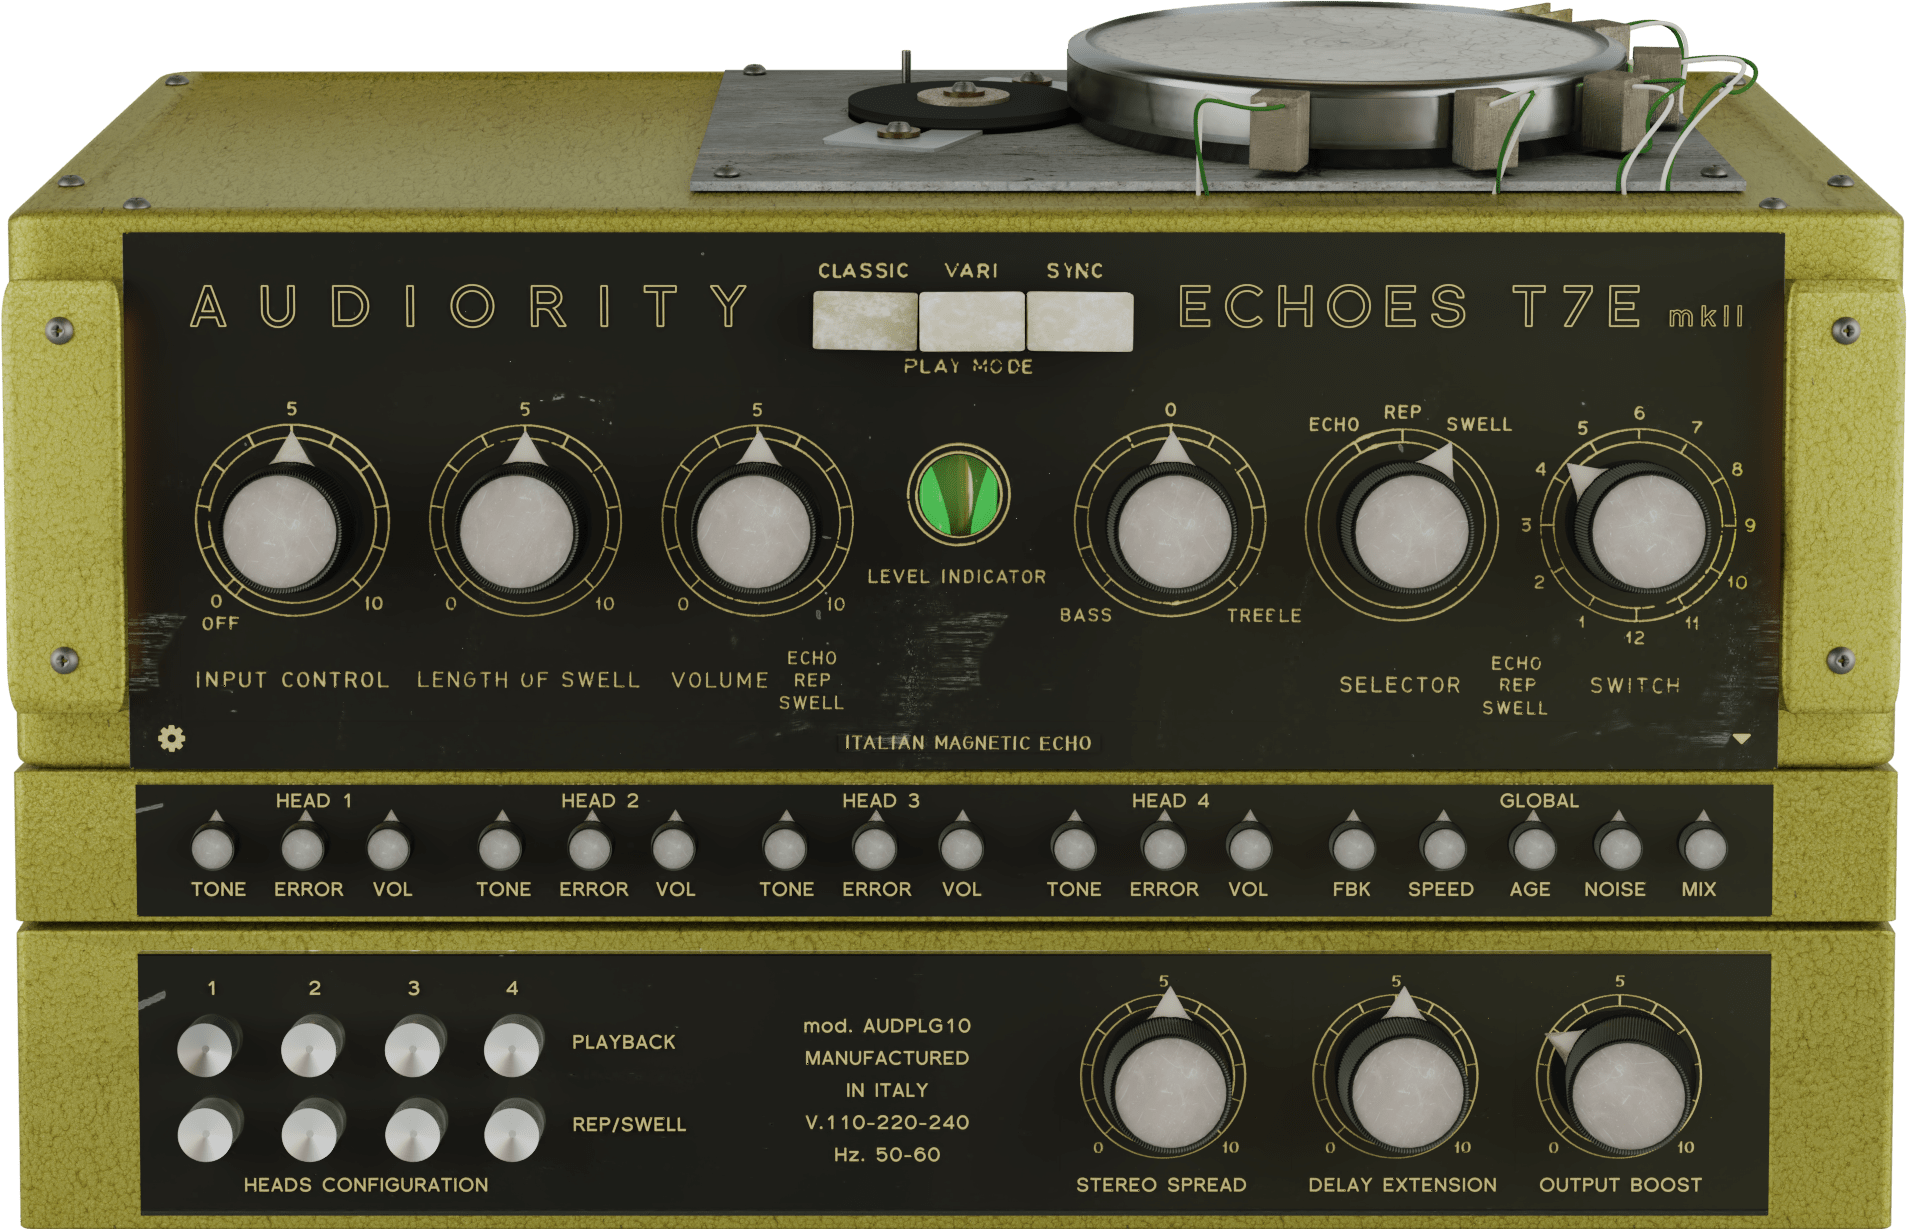Open settings with the gear icon
Screen dimensions: 1907x1229
[x=172, y=738]
